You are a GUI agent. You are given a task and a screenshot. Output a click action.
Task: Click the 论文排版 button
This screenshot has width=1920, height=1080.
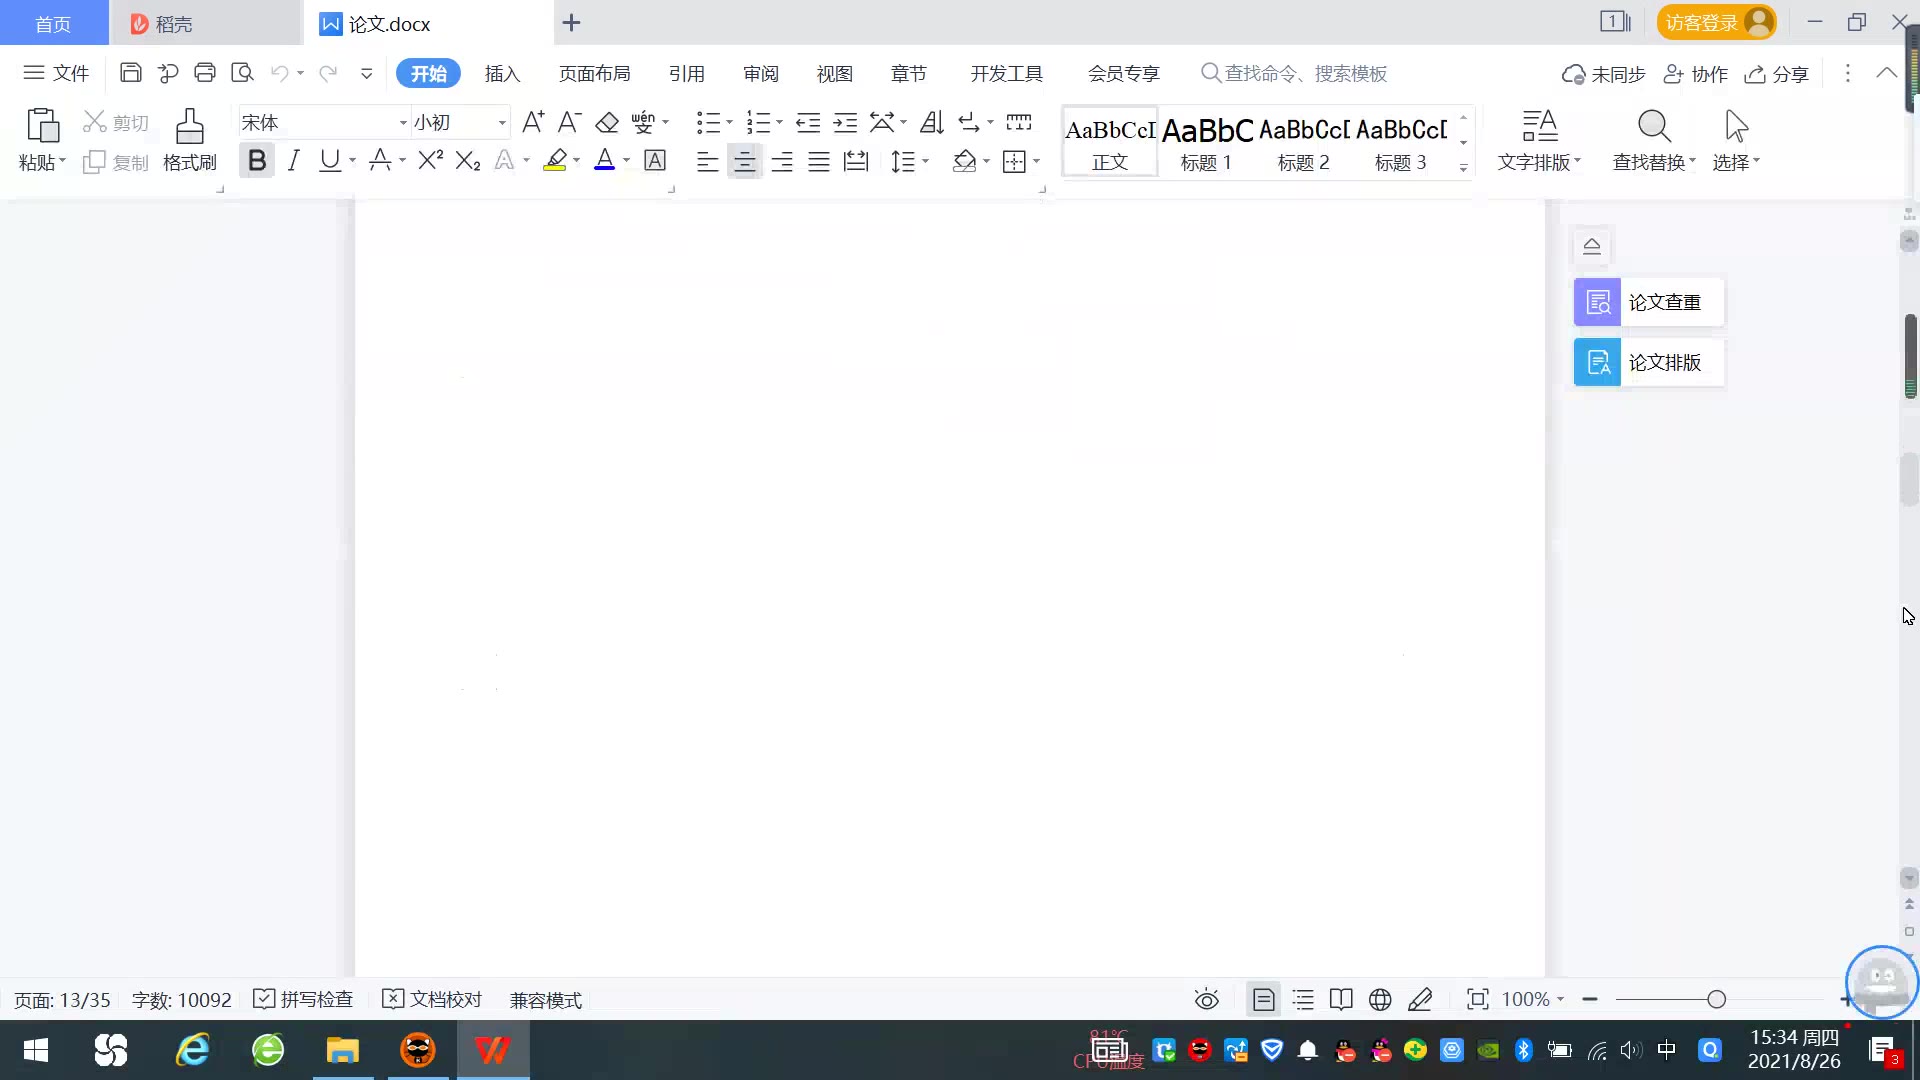pyautogui.click(x=1648, y=362)
